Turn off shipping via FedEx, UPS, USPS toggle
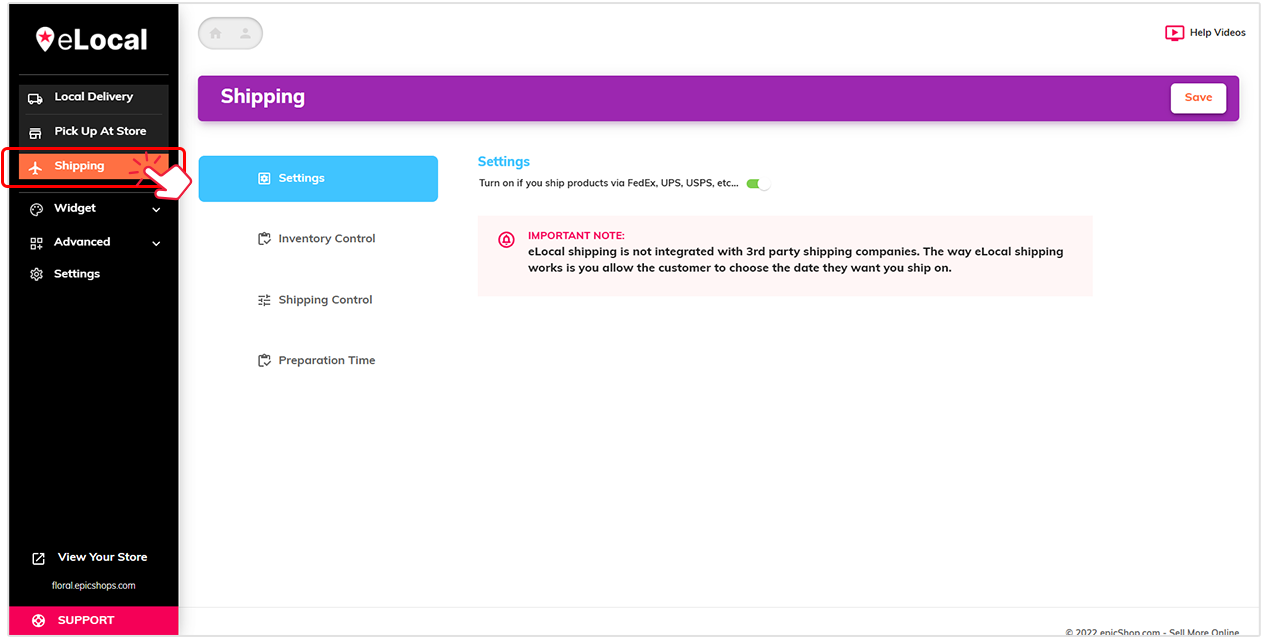Viewport: 1263px width, 639px height. [757, 183]
